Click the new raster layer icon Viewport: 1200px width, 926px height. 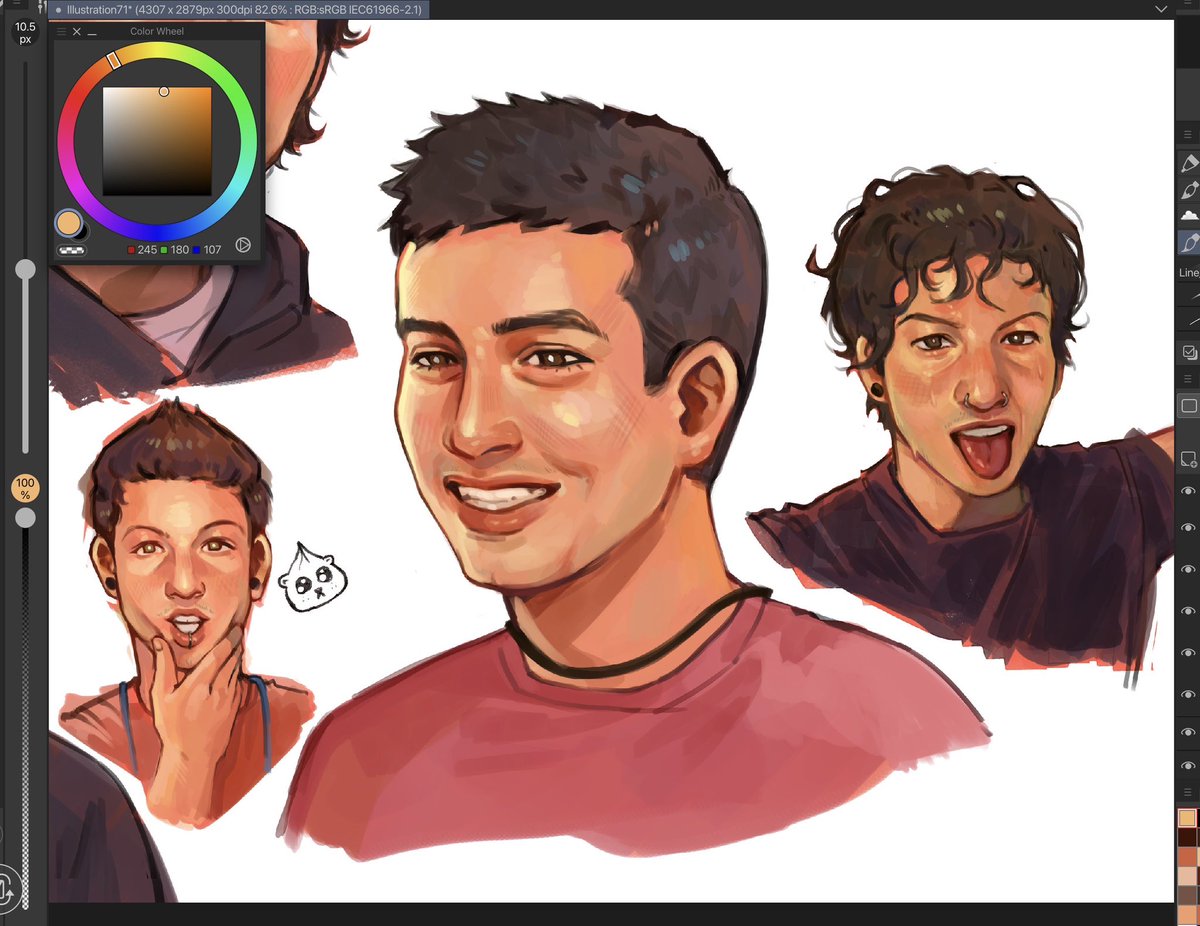(1189, 460)
